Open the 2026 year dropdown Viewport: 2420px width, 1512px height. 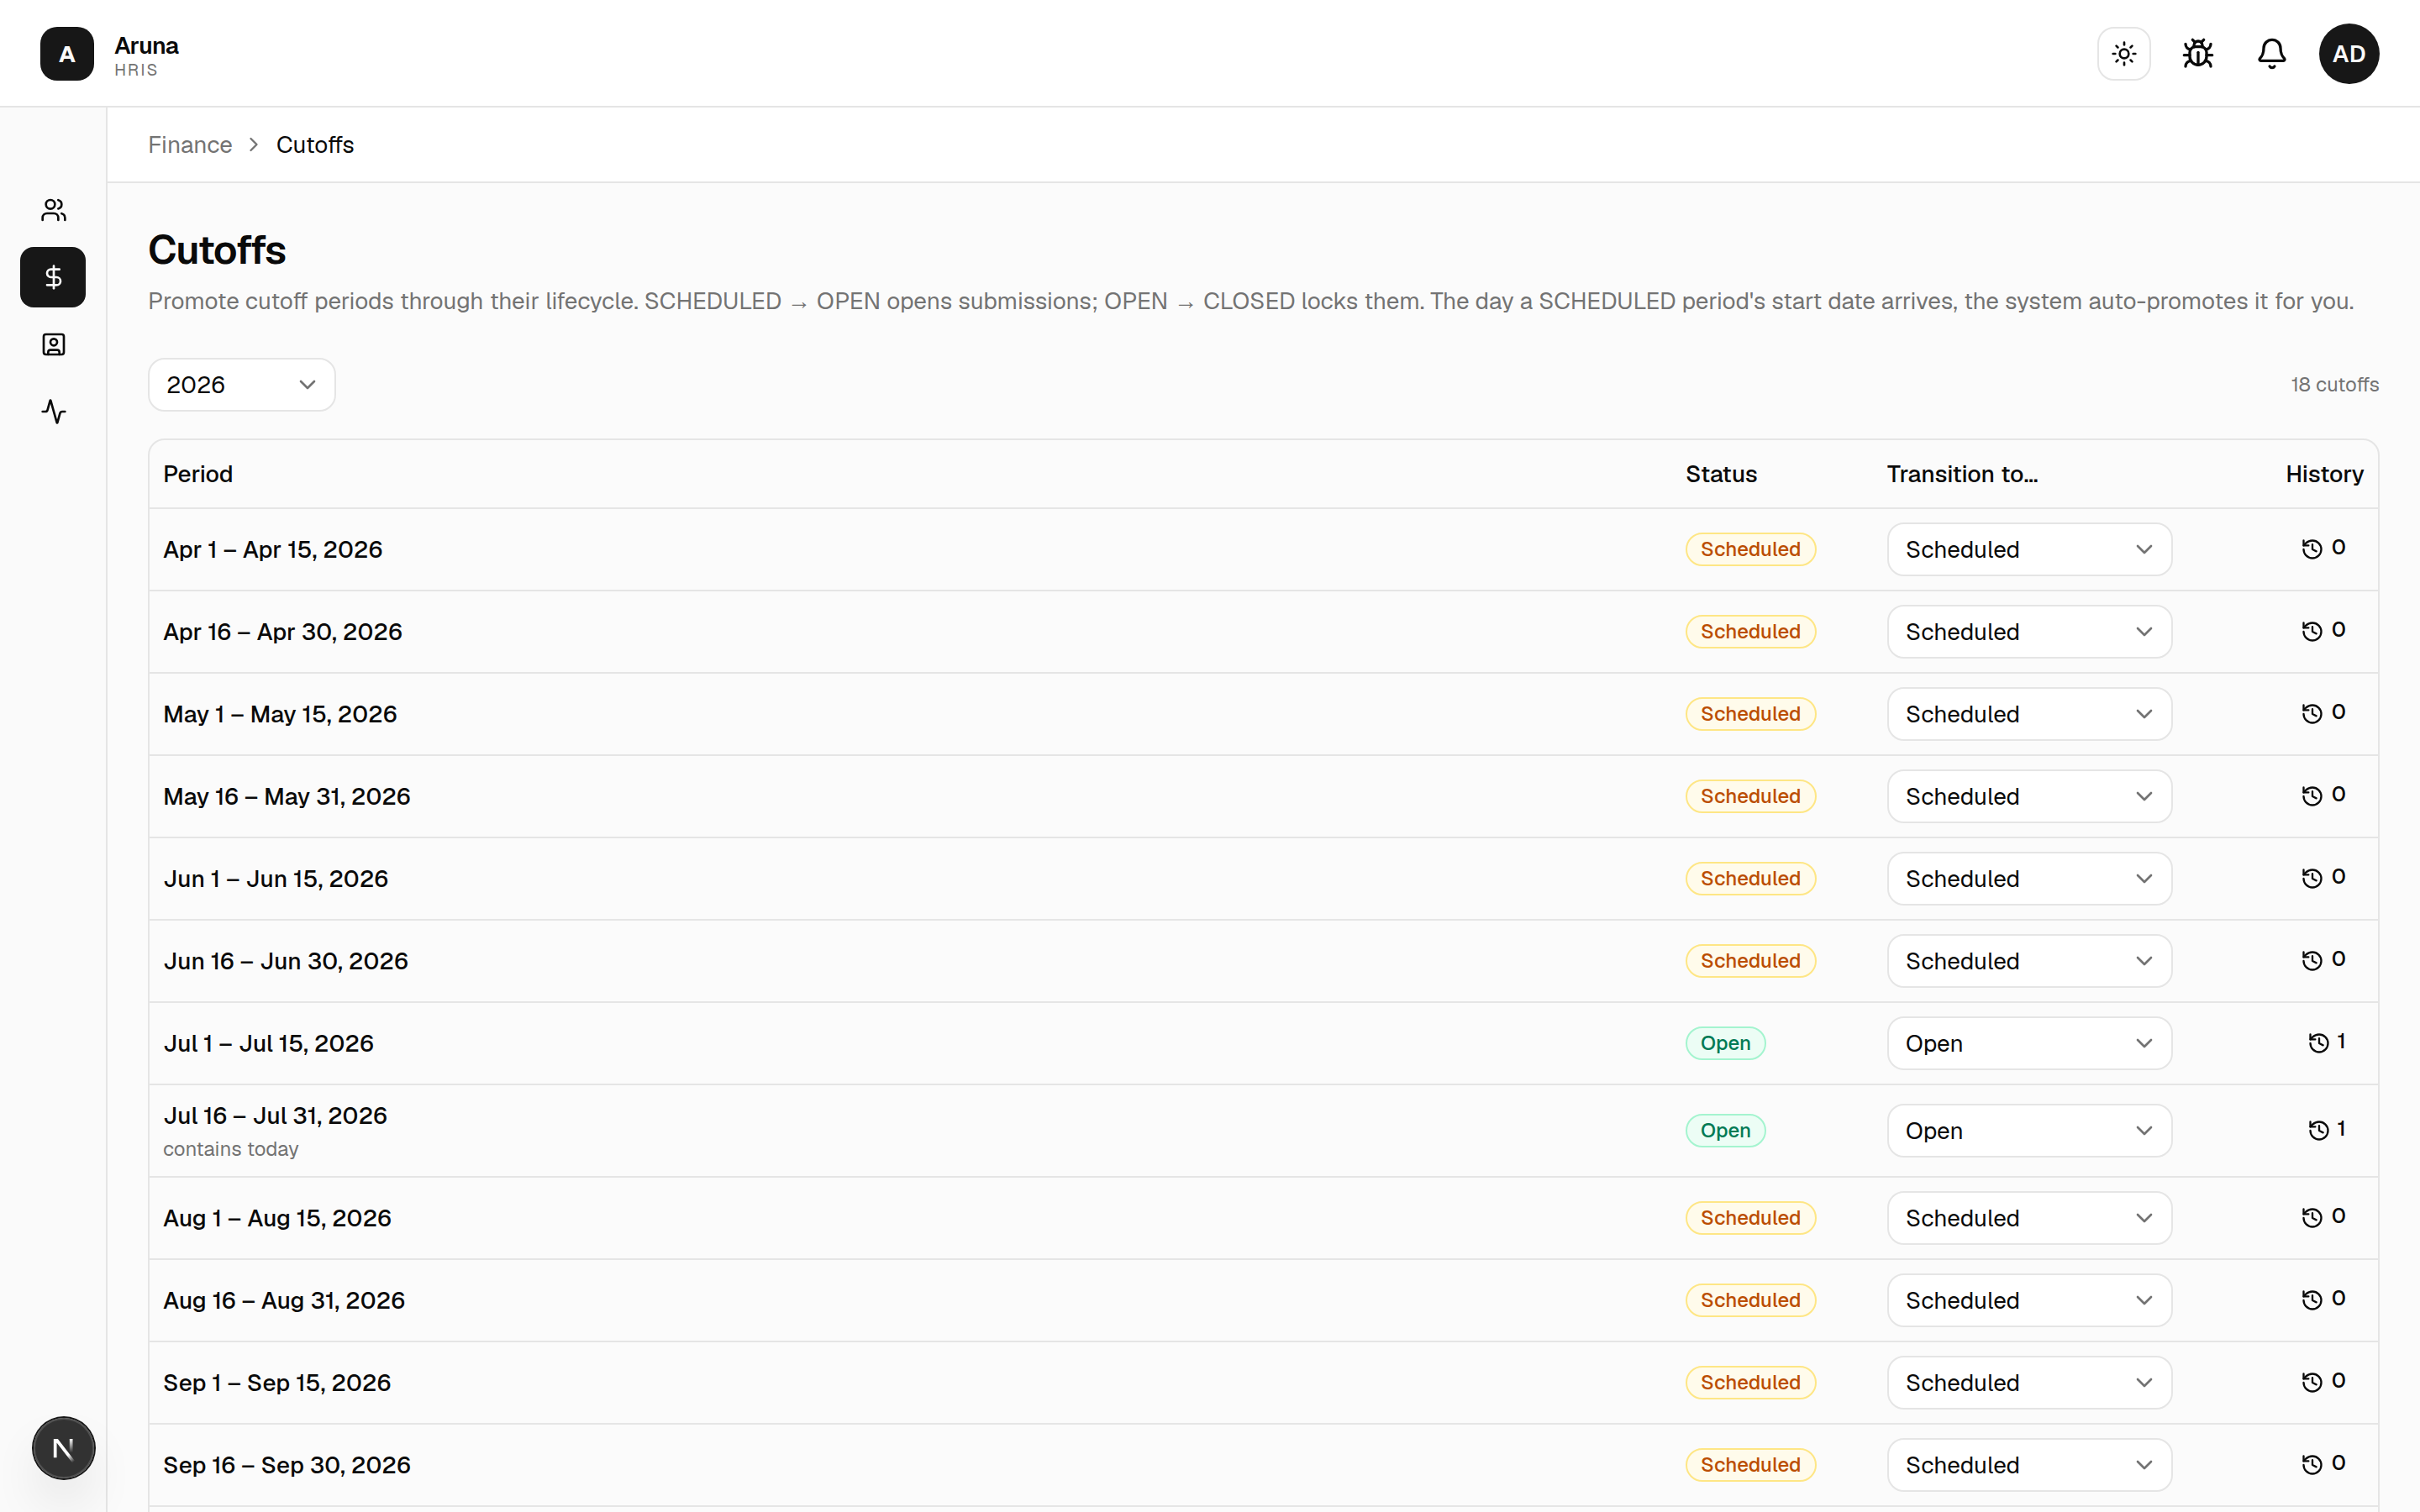click(241, 385)
